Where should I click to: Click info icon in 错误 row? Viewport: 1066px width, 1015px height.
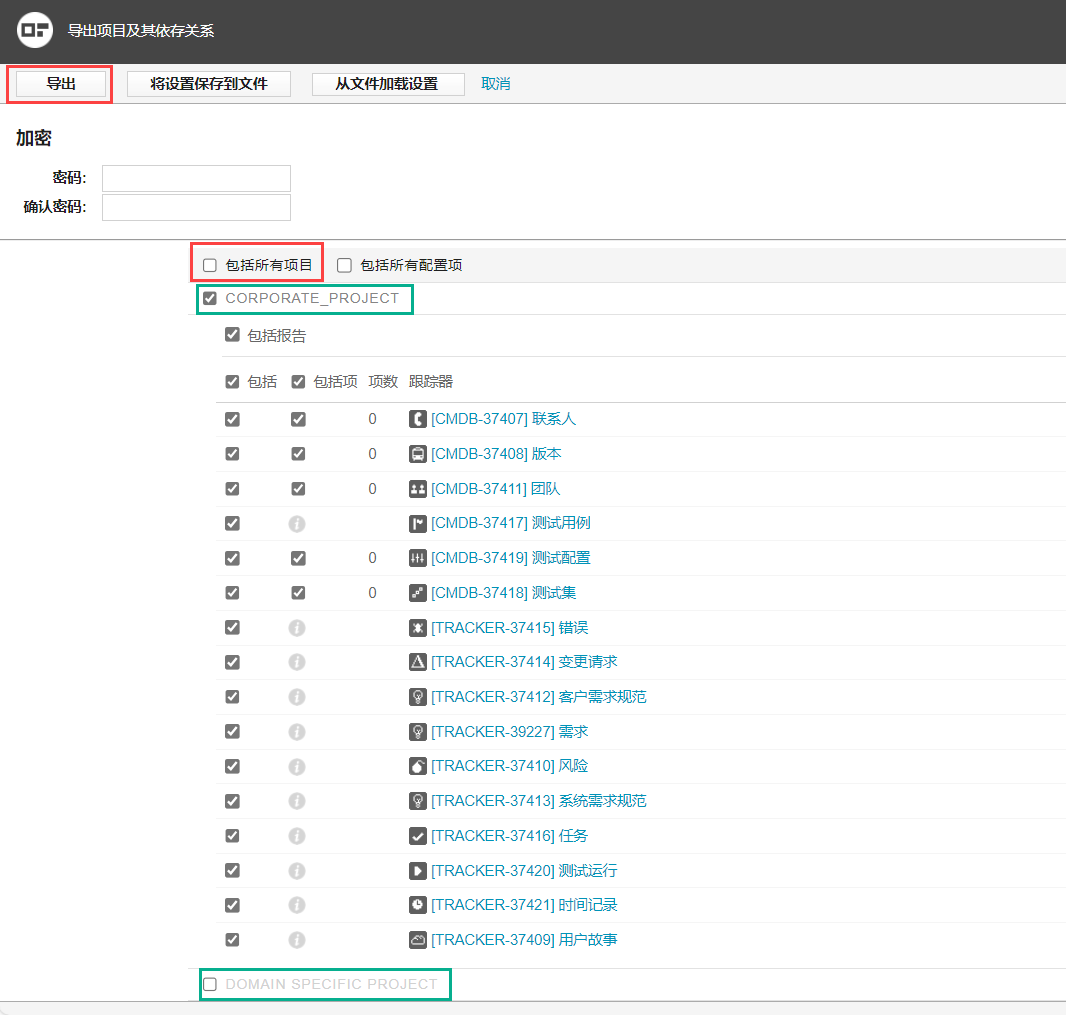click(297, 627)
